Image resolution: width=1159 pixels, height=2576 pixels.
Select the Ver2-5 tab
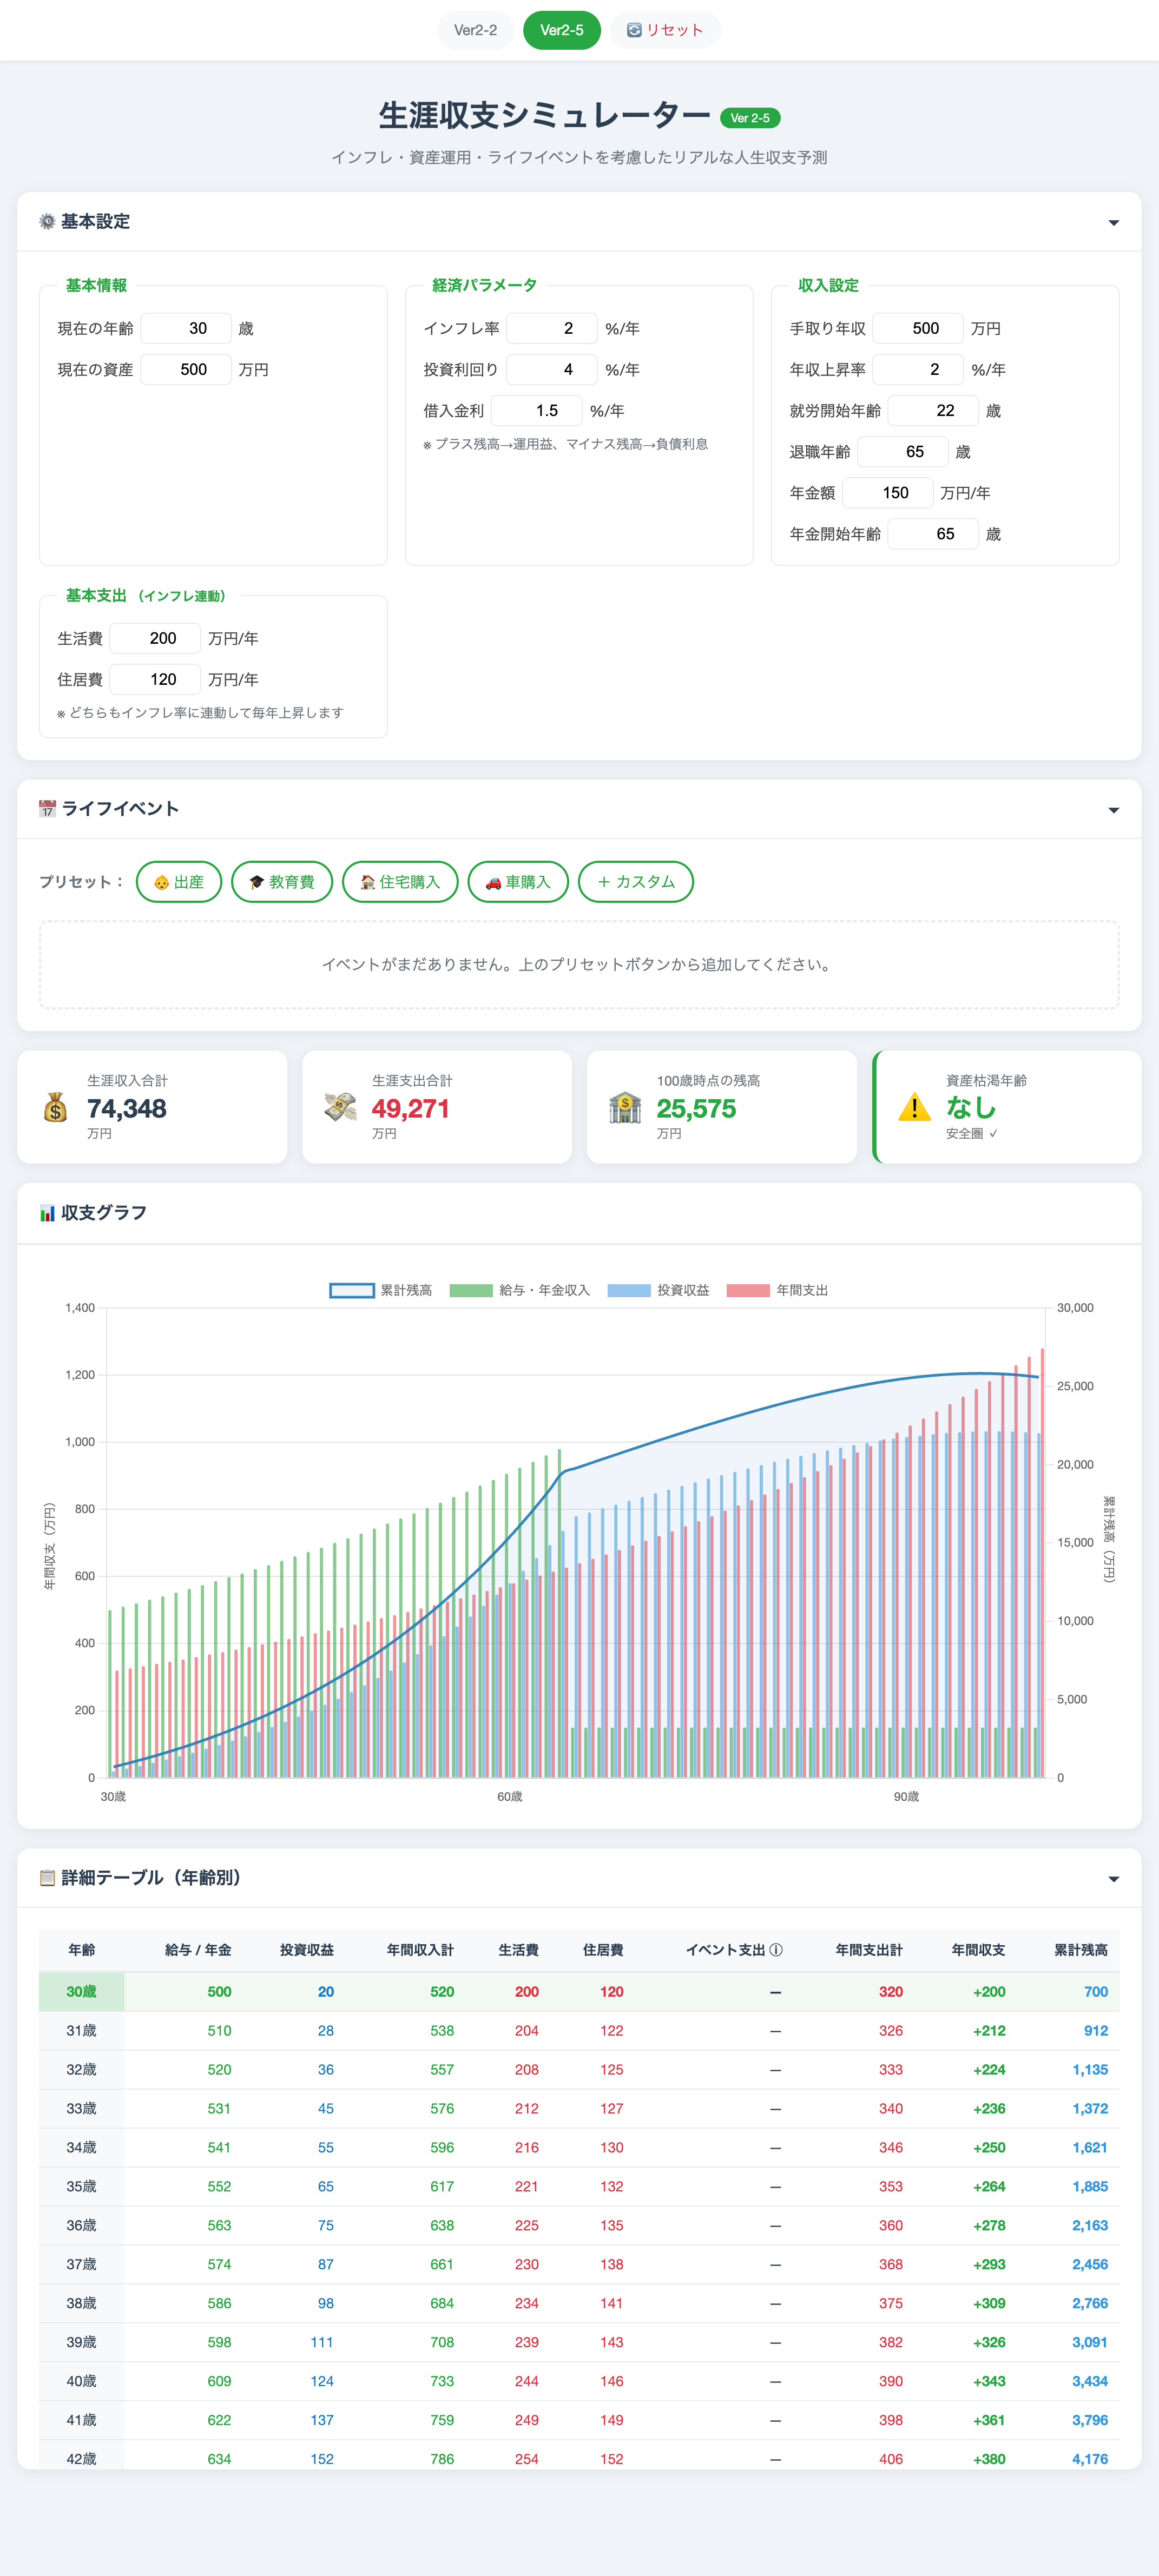[x=561, y=30]
